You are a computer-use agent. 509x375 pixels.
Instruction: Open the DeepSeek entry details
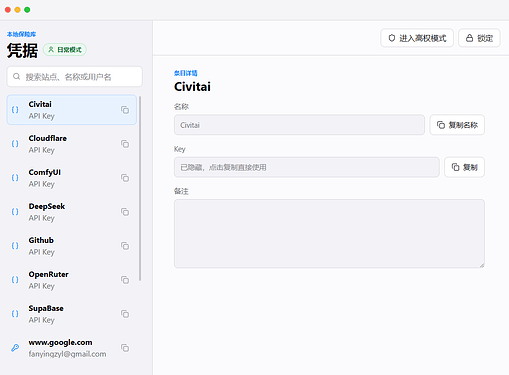coord(72,212)
